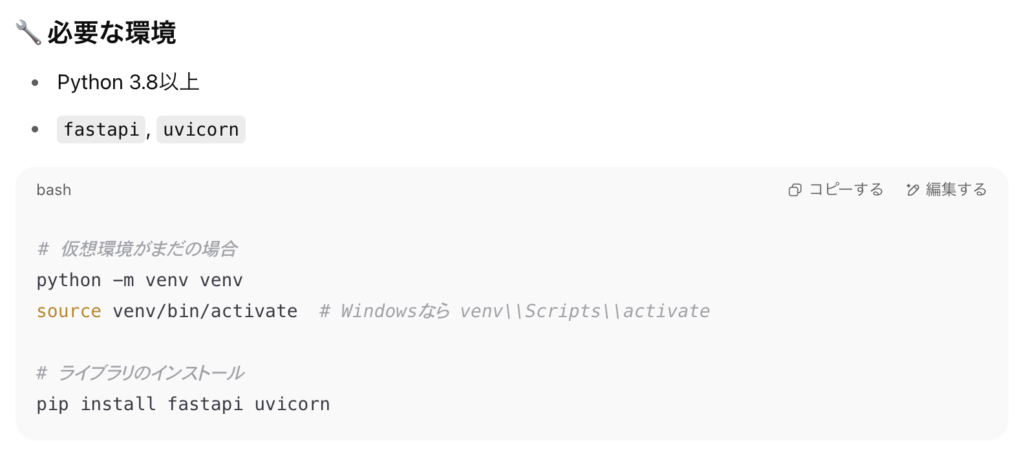Click the venv/bin/activate path text
Viewport: 1024px width, 456px height.
205,312
